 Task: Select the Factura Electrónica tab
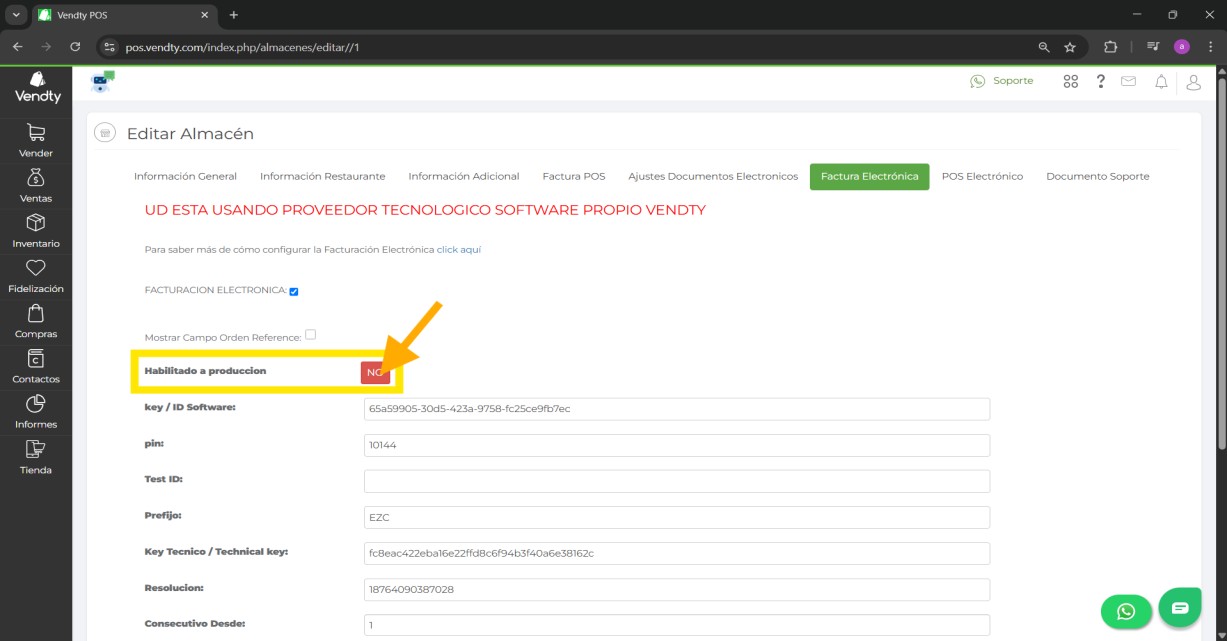(x=870, y=176)
